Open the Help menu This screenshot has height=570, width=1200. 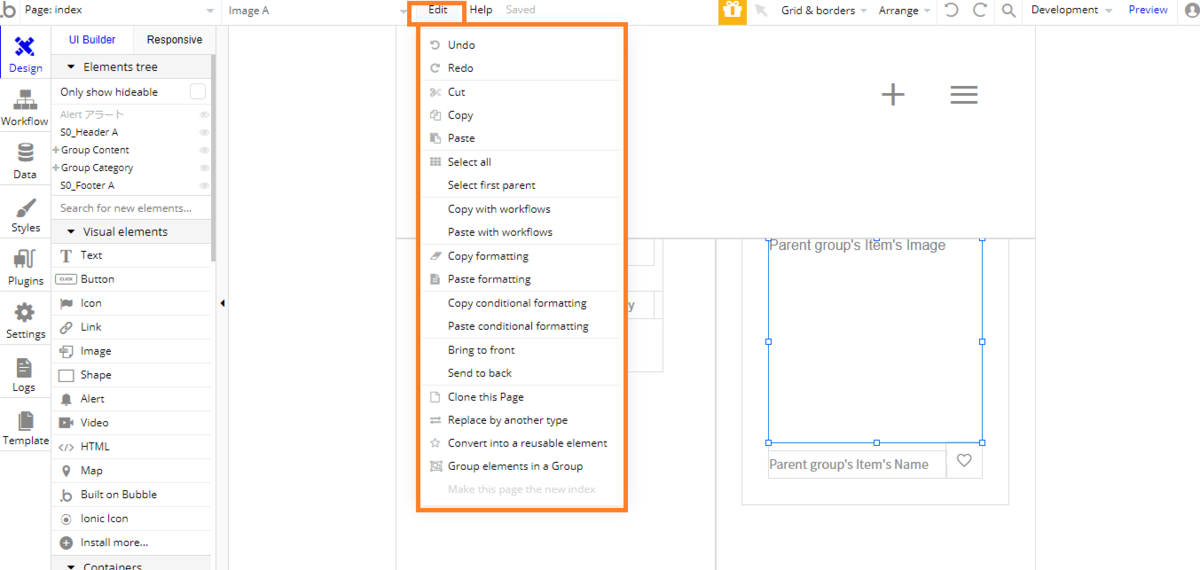(x=481, y=10)
